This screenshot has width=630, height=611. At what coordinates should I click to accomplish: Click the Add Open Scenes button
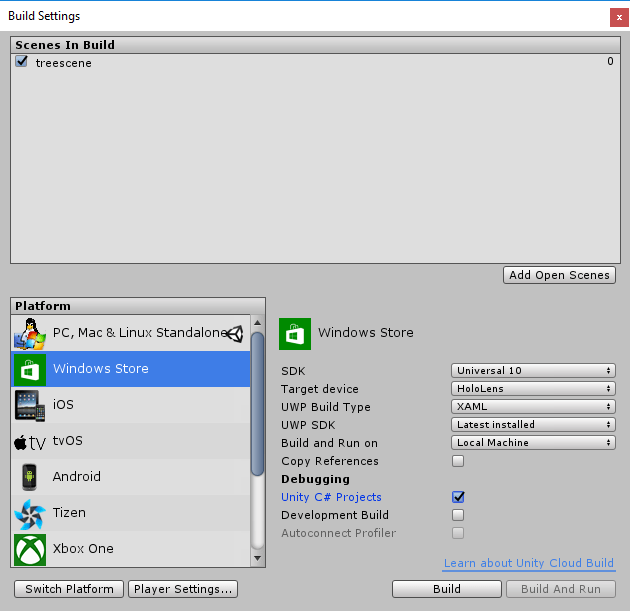559,275
